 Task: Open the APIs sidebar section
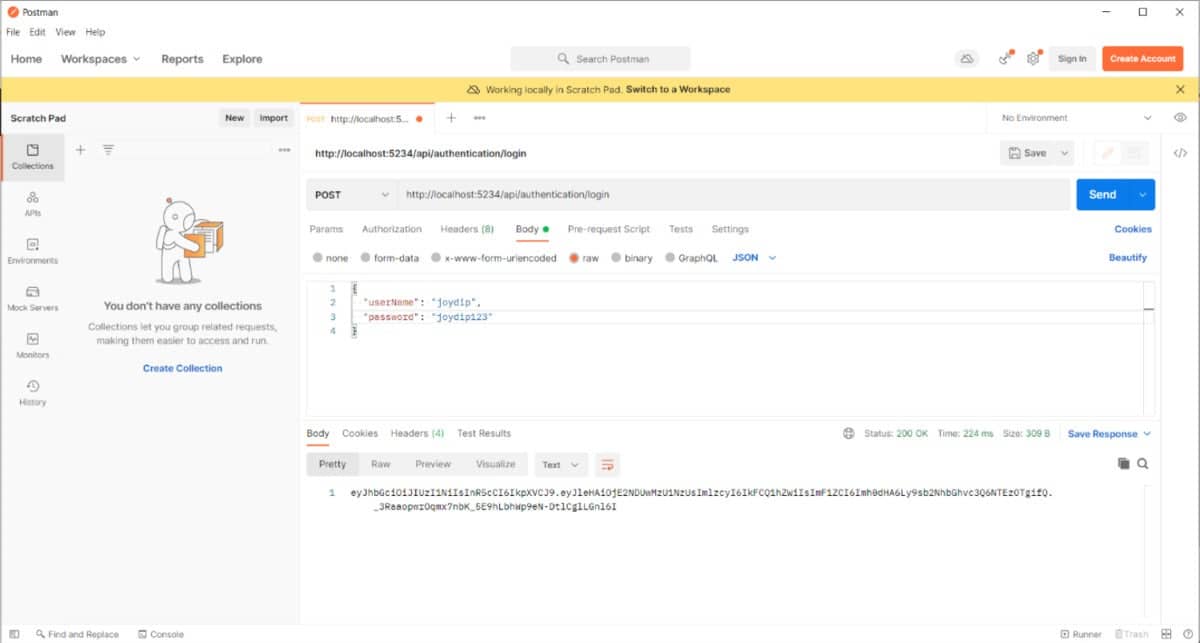click(32, 204)
